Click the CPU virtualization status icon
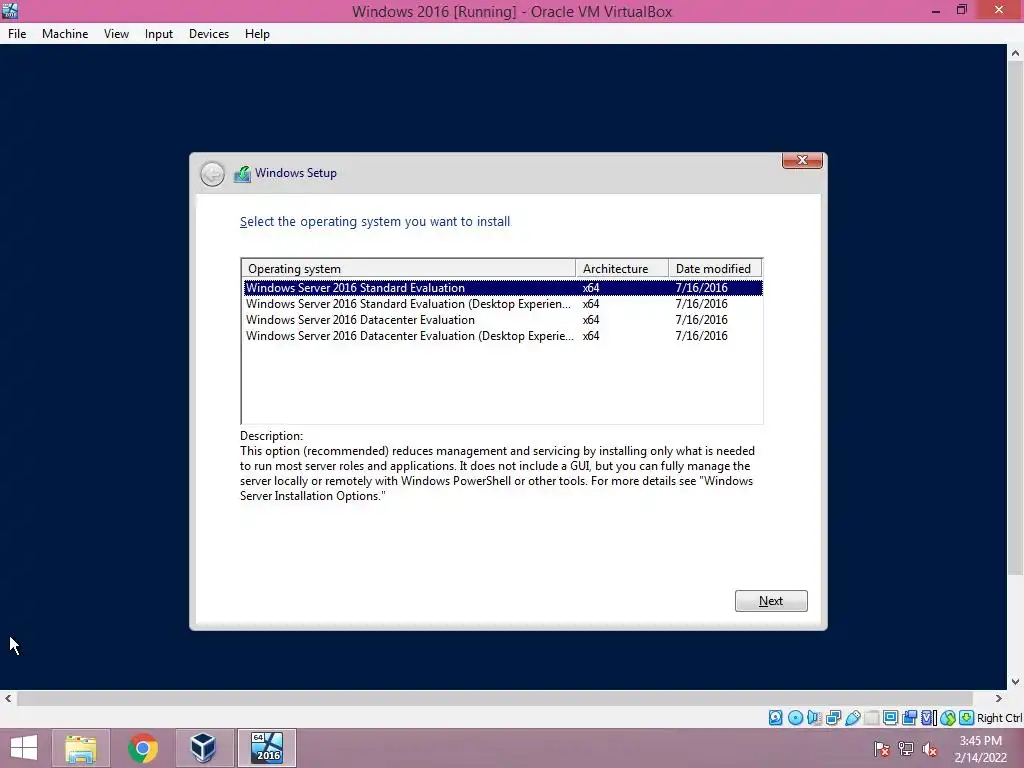Screen dimensions: 1024x768 (928, 718)
